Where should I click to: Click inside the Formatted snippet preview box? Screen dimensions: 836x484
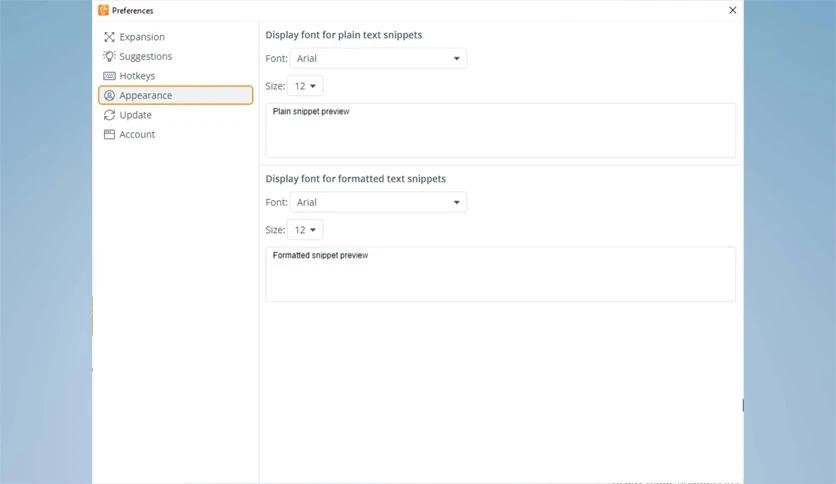pos(500,274)
